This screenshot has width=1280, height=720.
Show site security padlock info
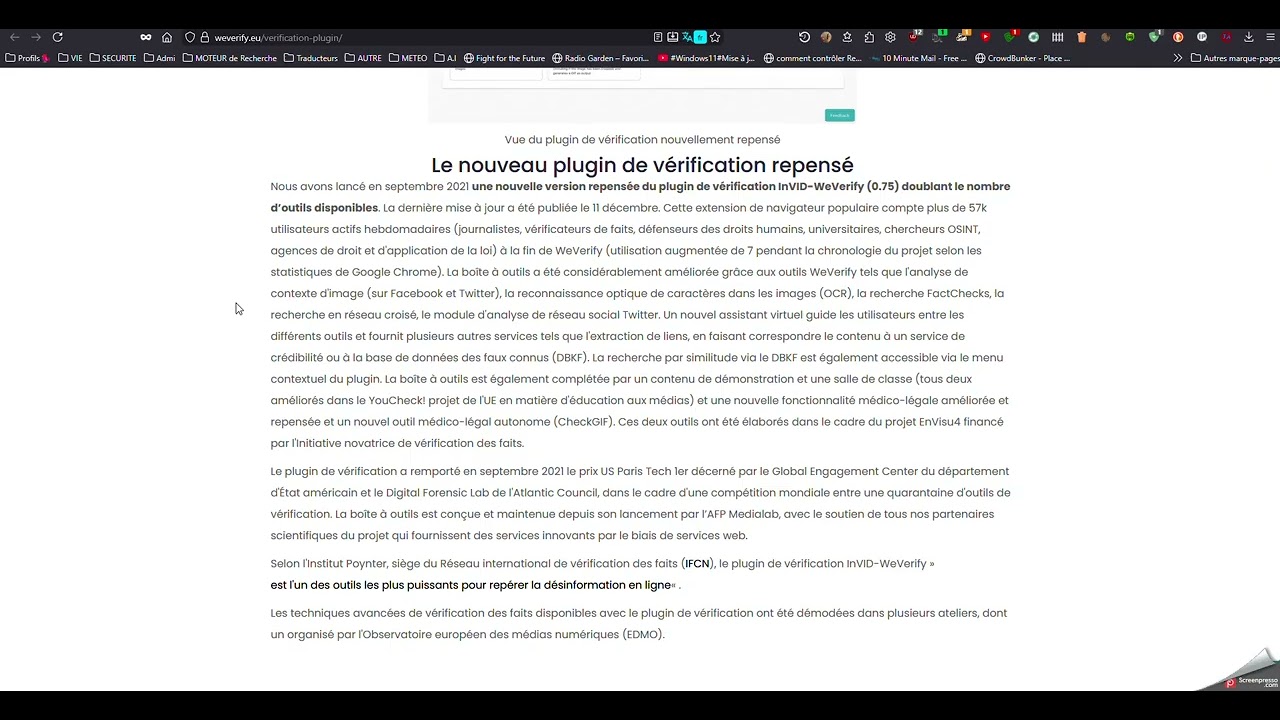(205, 37)
